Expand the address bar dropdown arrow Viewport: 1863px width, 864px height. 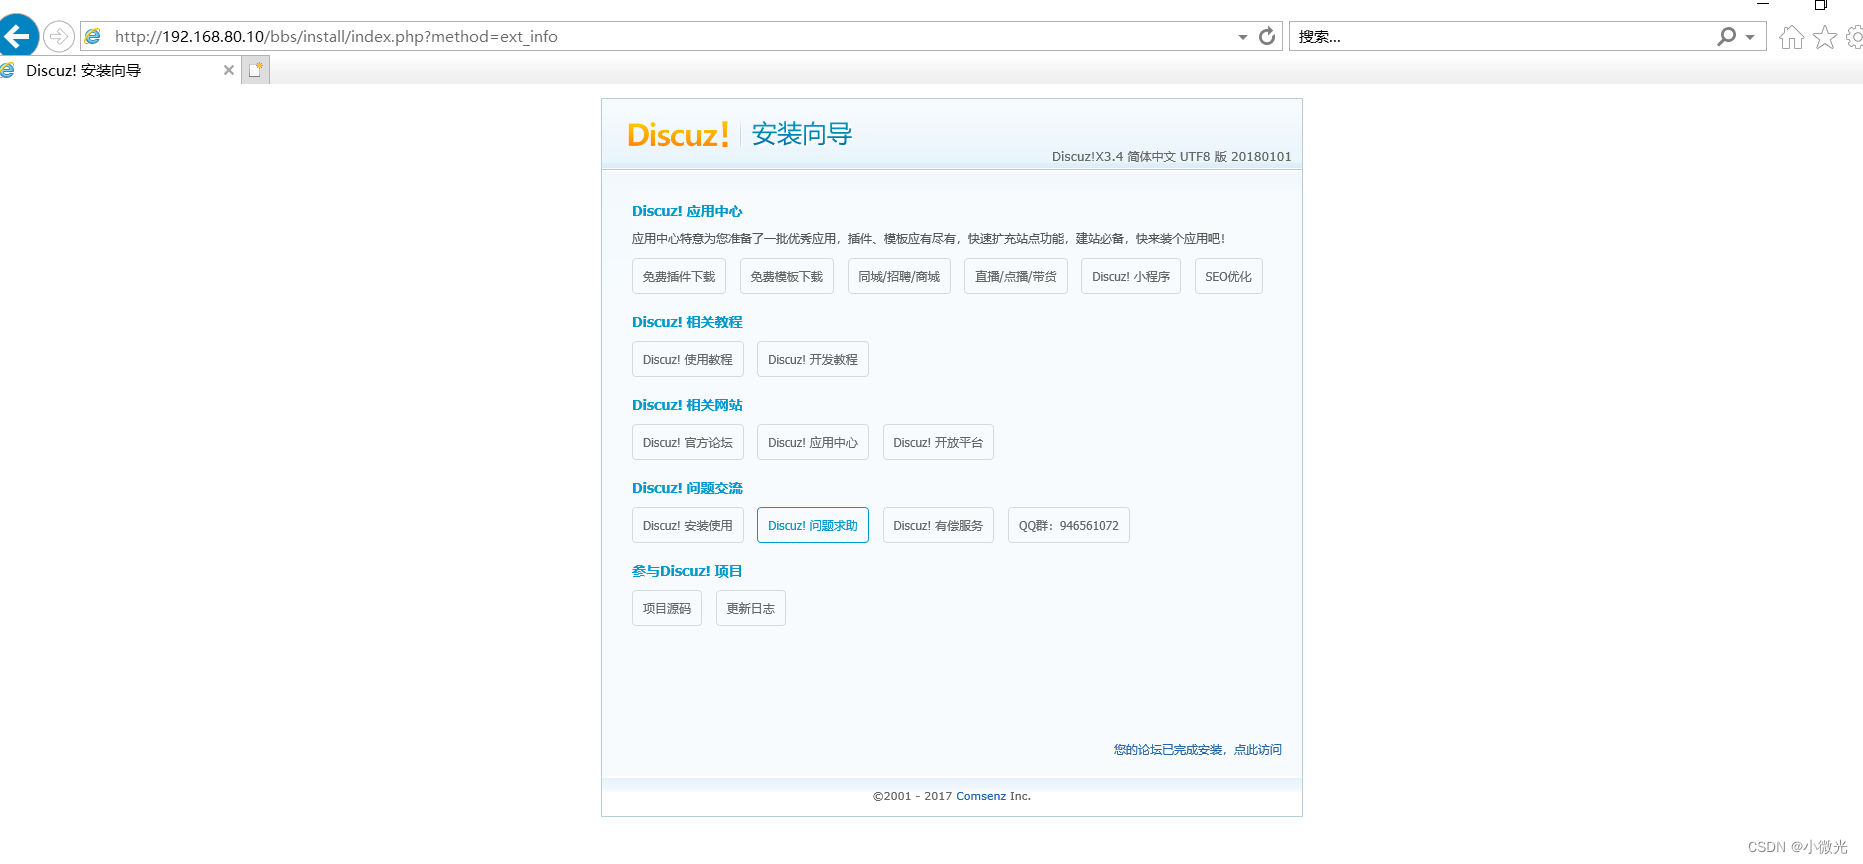pos(1243,37)
